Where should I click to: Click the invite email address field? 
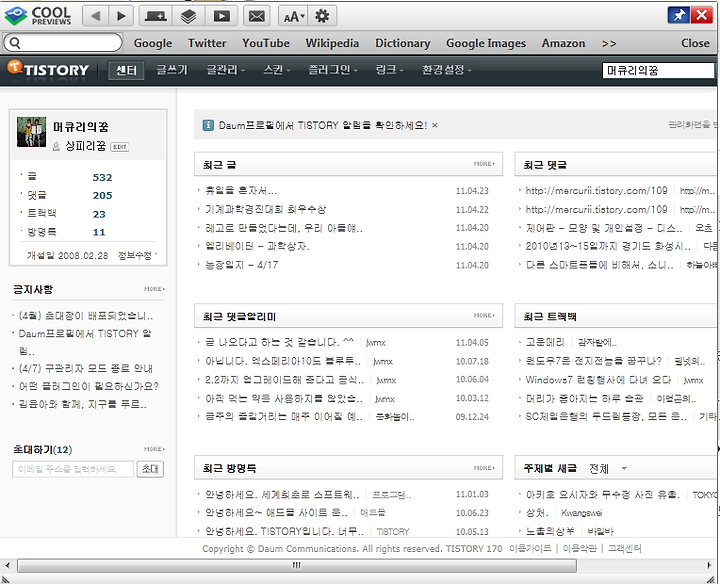tap(73, 469)
